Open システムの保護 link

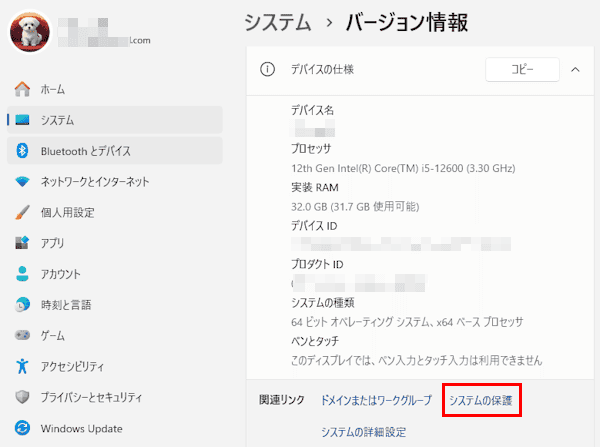click(x=481, y=400)
